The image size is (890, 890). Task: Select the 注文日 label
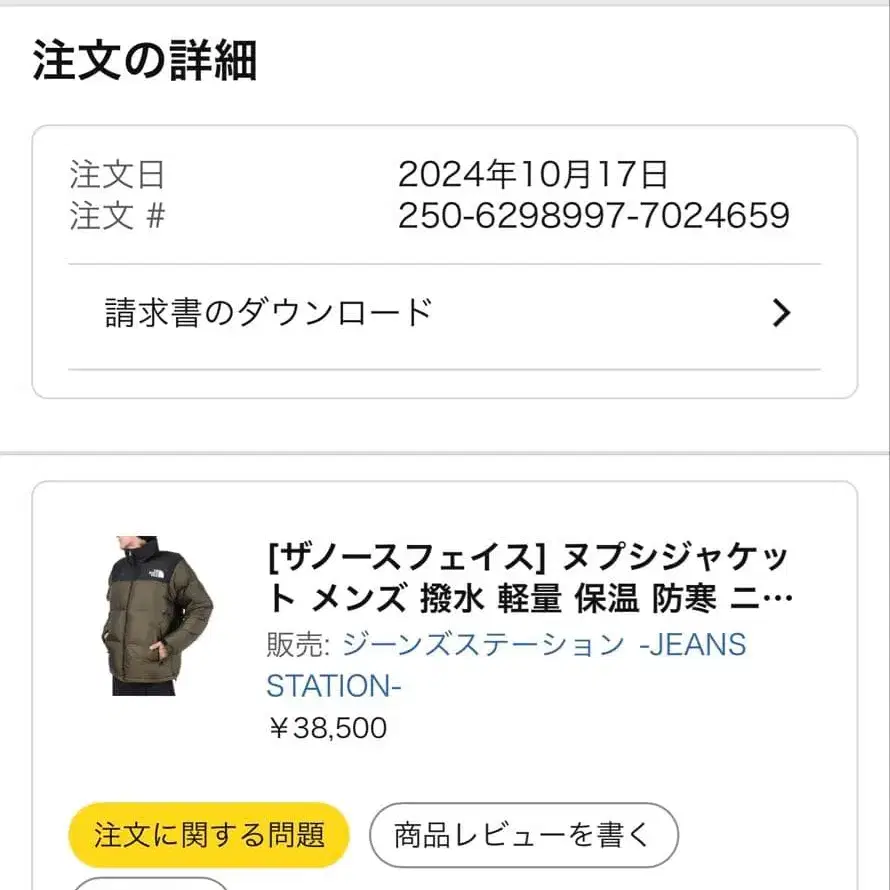click(115, 175)
